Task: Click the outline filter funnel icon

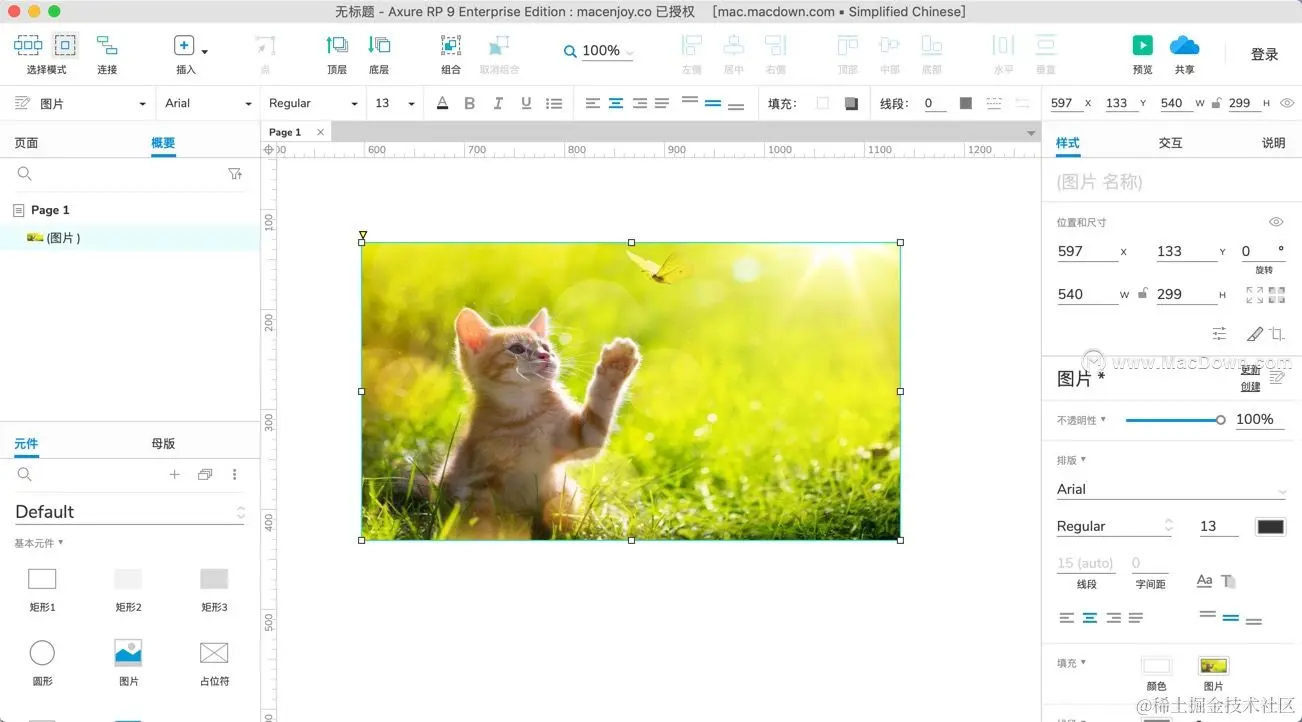Action: click(235, 174)
